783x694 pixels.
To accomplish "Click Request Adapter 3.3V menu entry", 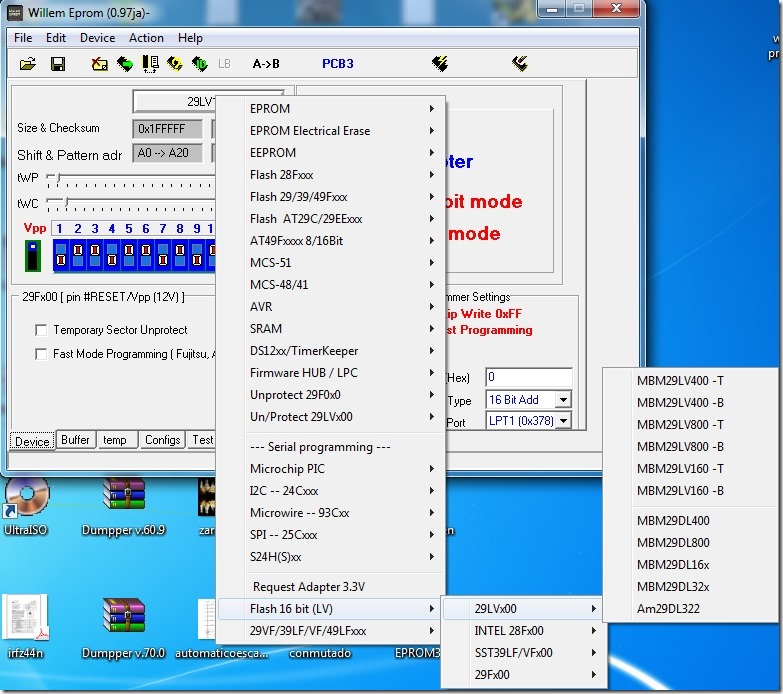I will pyautogui.click(x=331, y=587).
